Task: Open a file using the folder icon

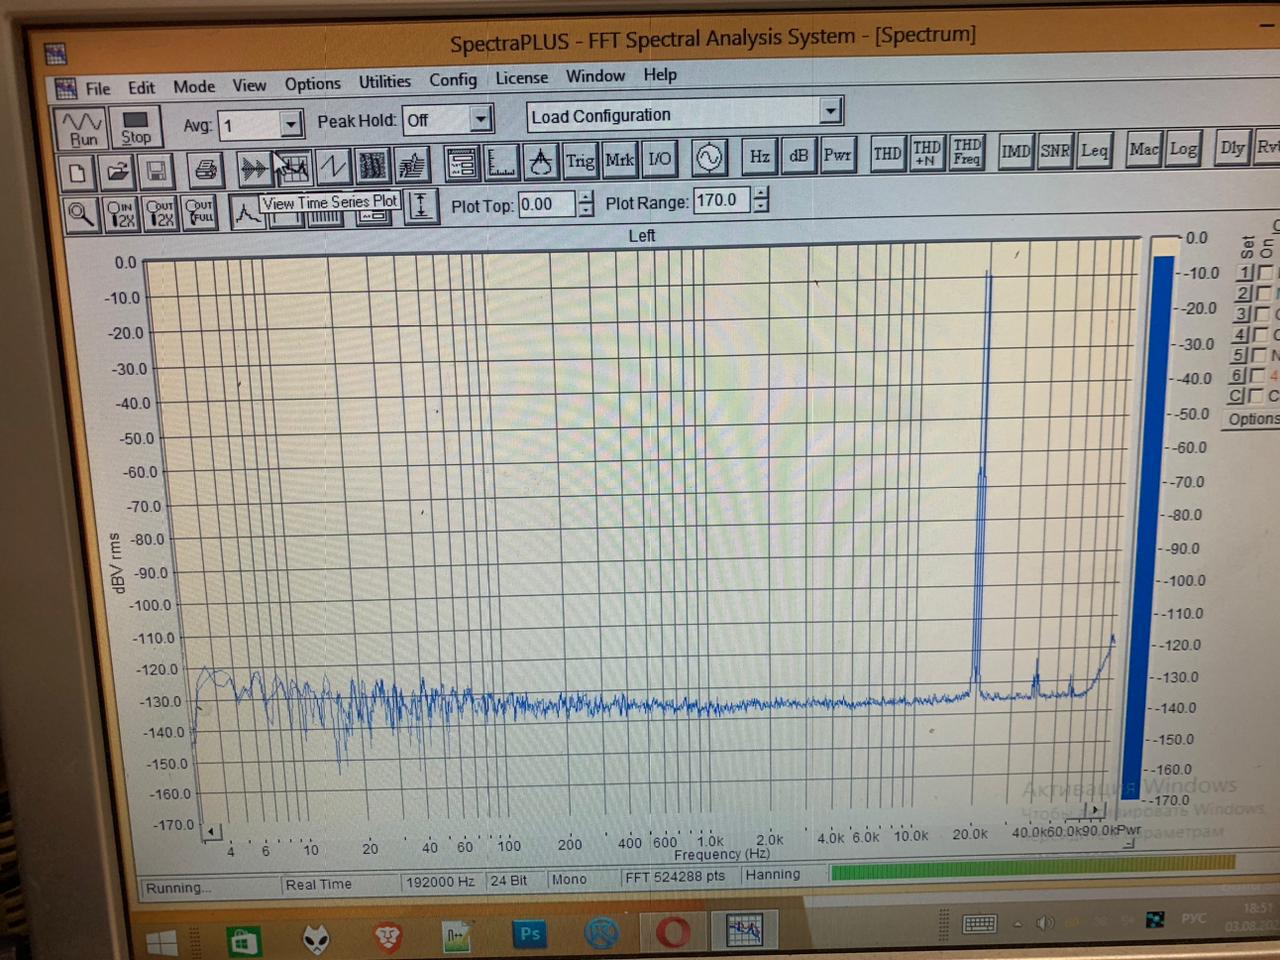Action: click(117, 172)
